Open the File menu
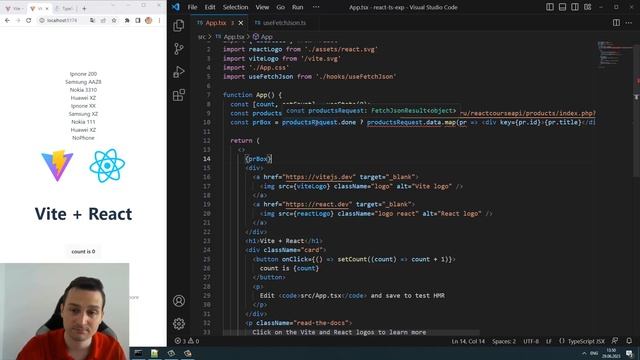Screen dimensions: 640x360 [192, 7]
